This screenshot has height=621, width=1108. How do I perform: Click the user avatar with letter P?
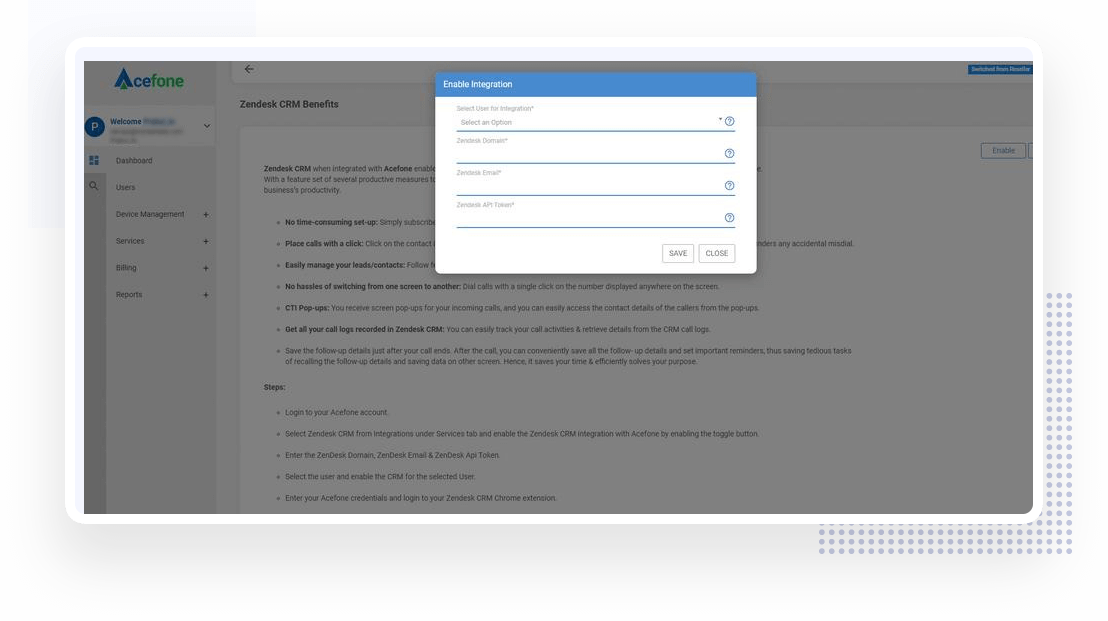(95, 127)
